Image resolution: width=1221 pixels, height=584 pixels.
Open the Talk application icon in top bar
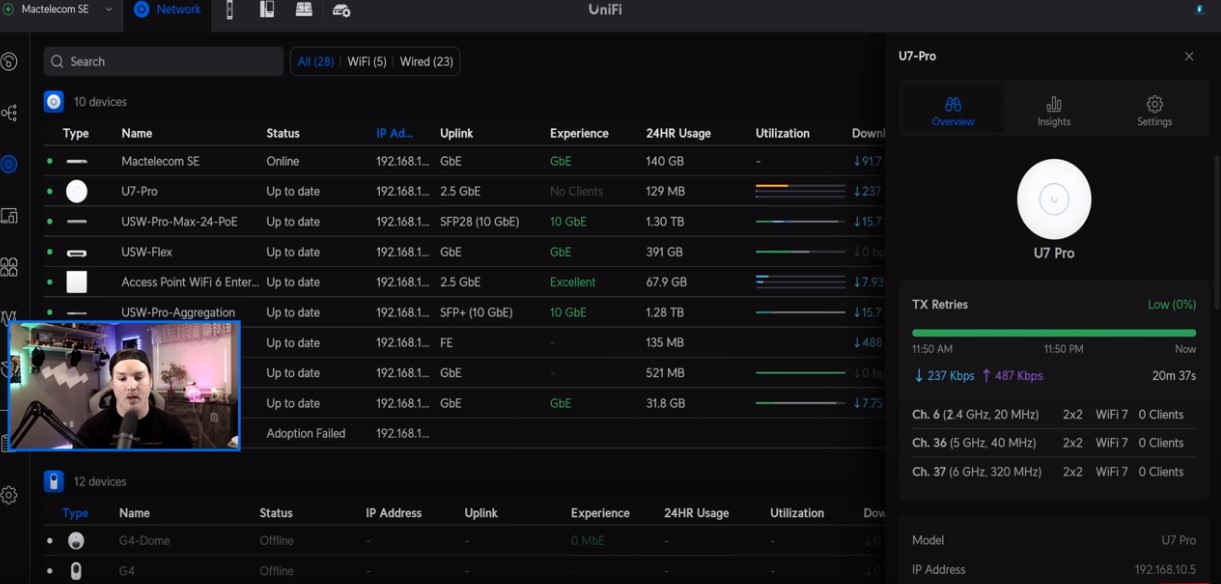304,10
